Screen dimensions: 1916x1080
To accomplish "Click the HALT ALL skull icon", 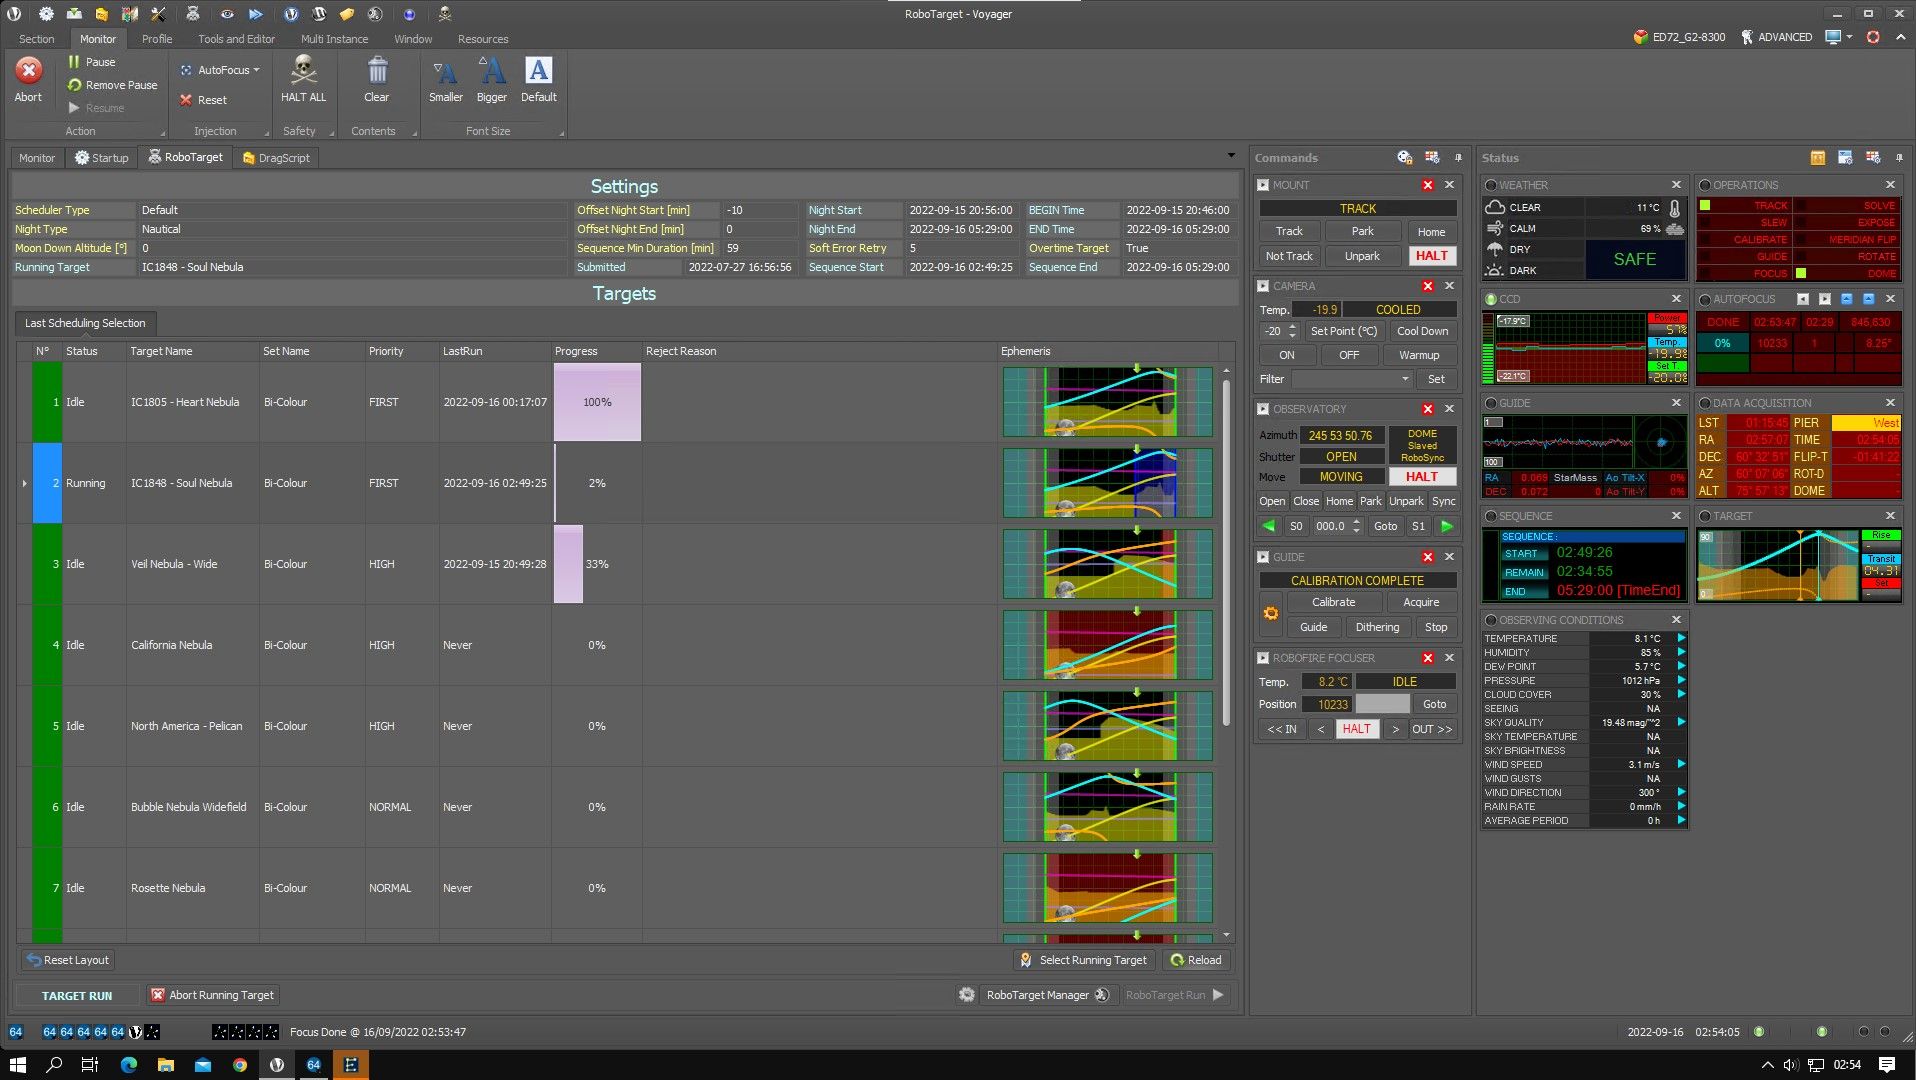I will tap(303, 70).
